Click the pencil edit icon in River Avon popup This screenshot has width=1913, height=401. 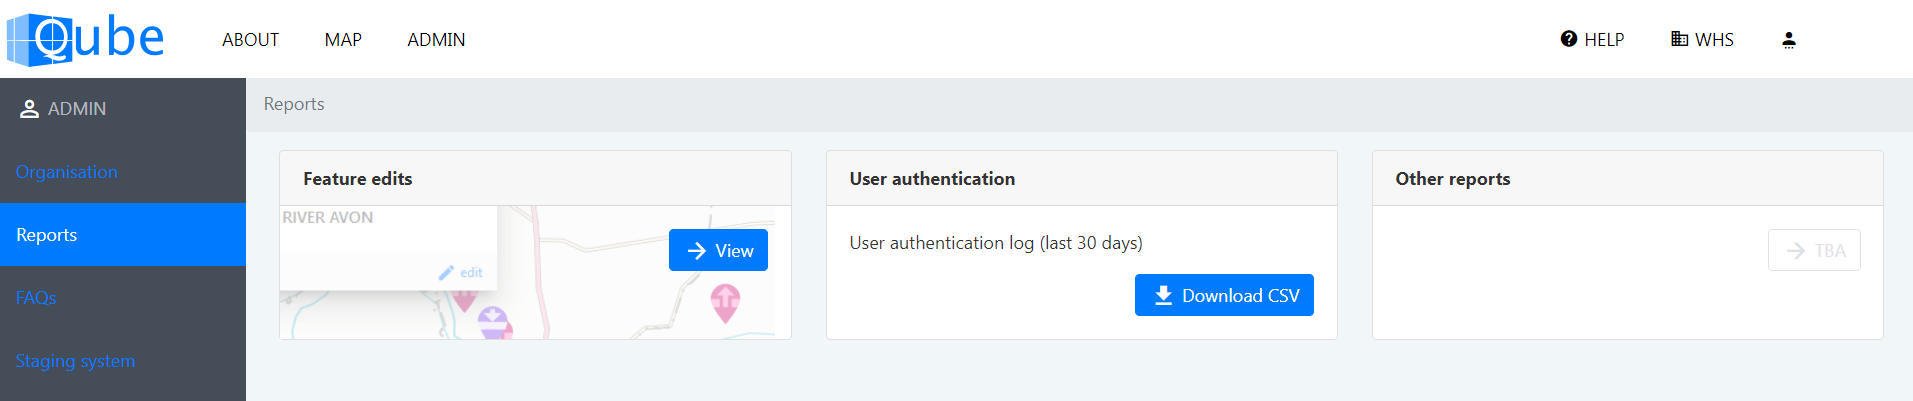click(446, 272)
